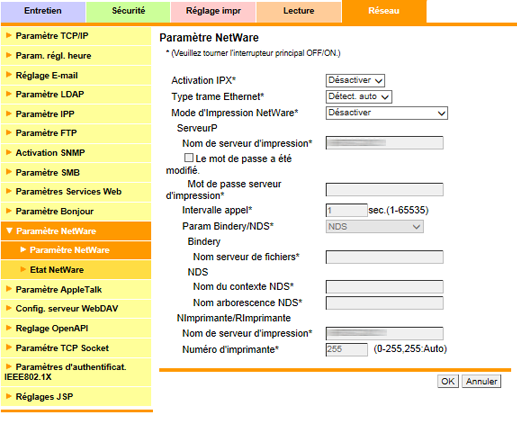The image size is (517, 430).
Task: Open Param Bindery/NDS dropdown
Action: (375, 227)
